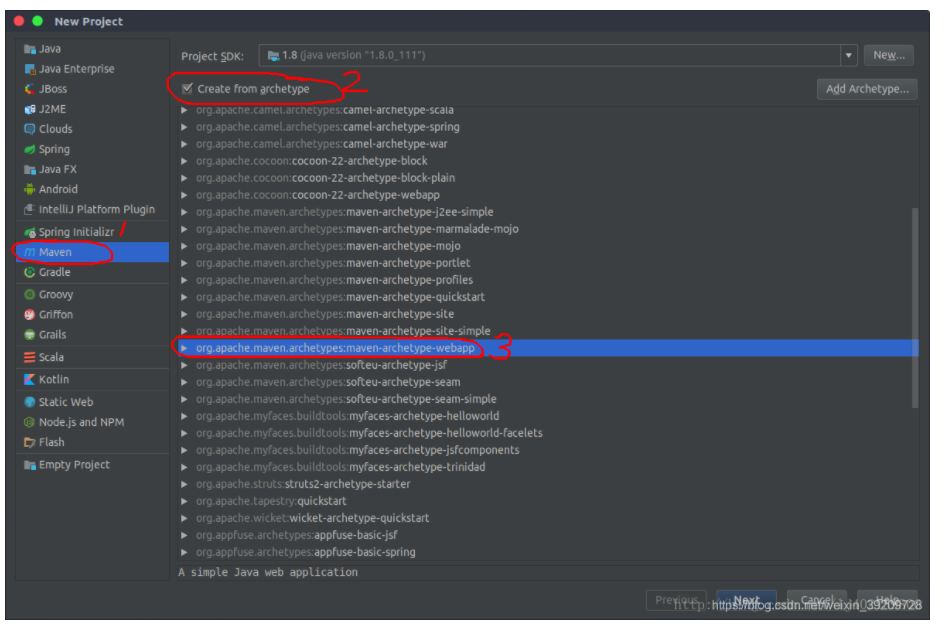The height and width of the screenshot is (640, 945).
Task: Open the Project SDK dropdown arrow
Action: pyautogui.click(x=849, y=56)
